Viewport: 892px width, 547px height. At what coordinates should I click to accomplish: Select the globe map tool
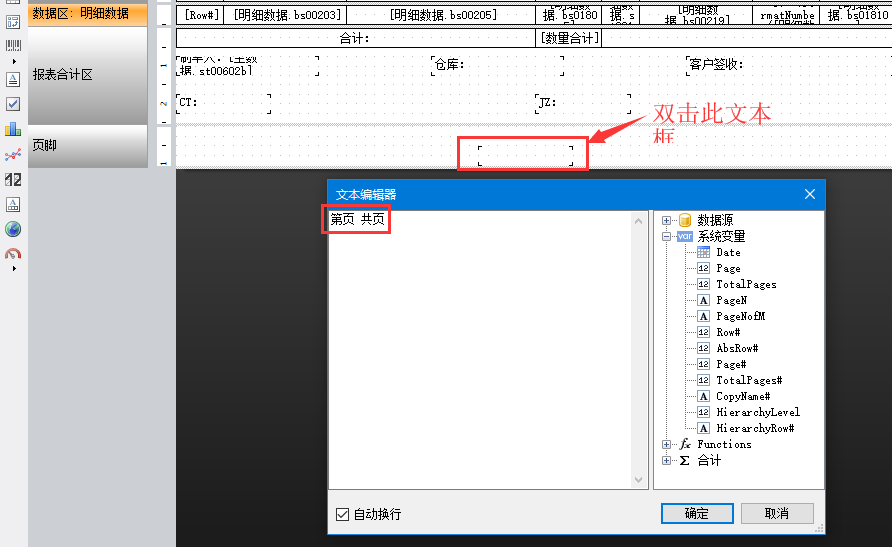(x=13, y=229)
